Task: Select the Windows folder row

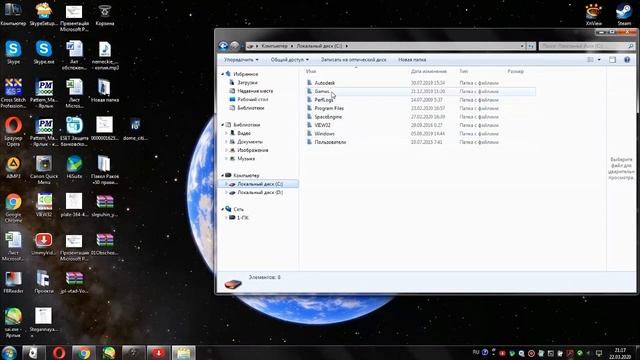Action: (420, 133)
